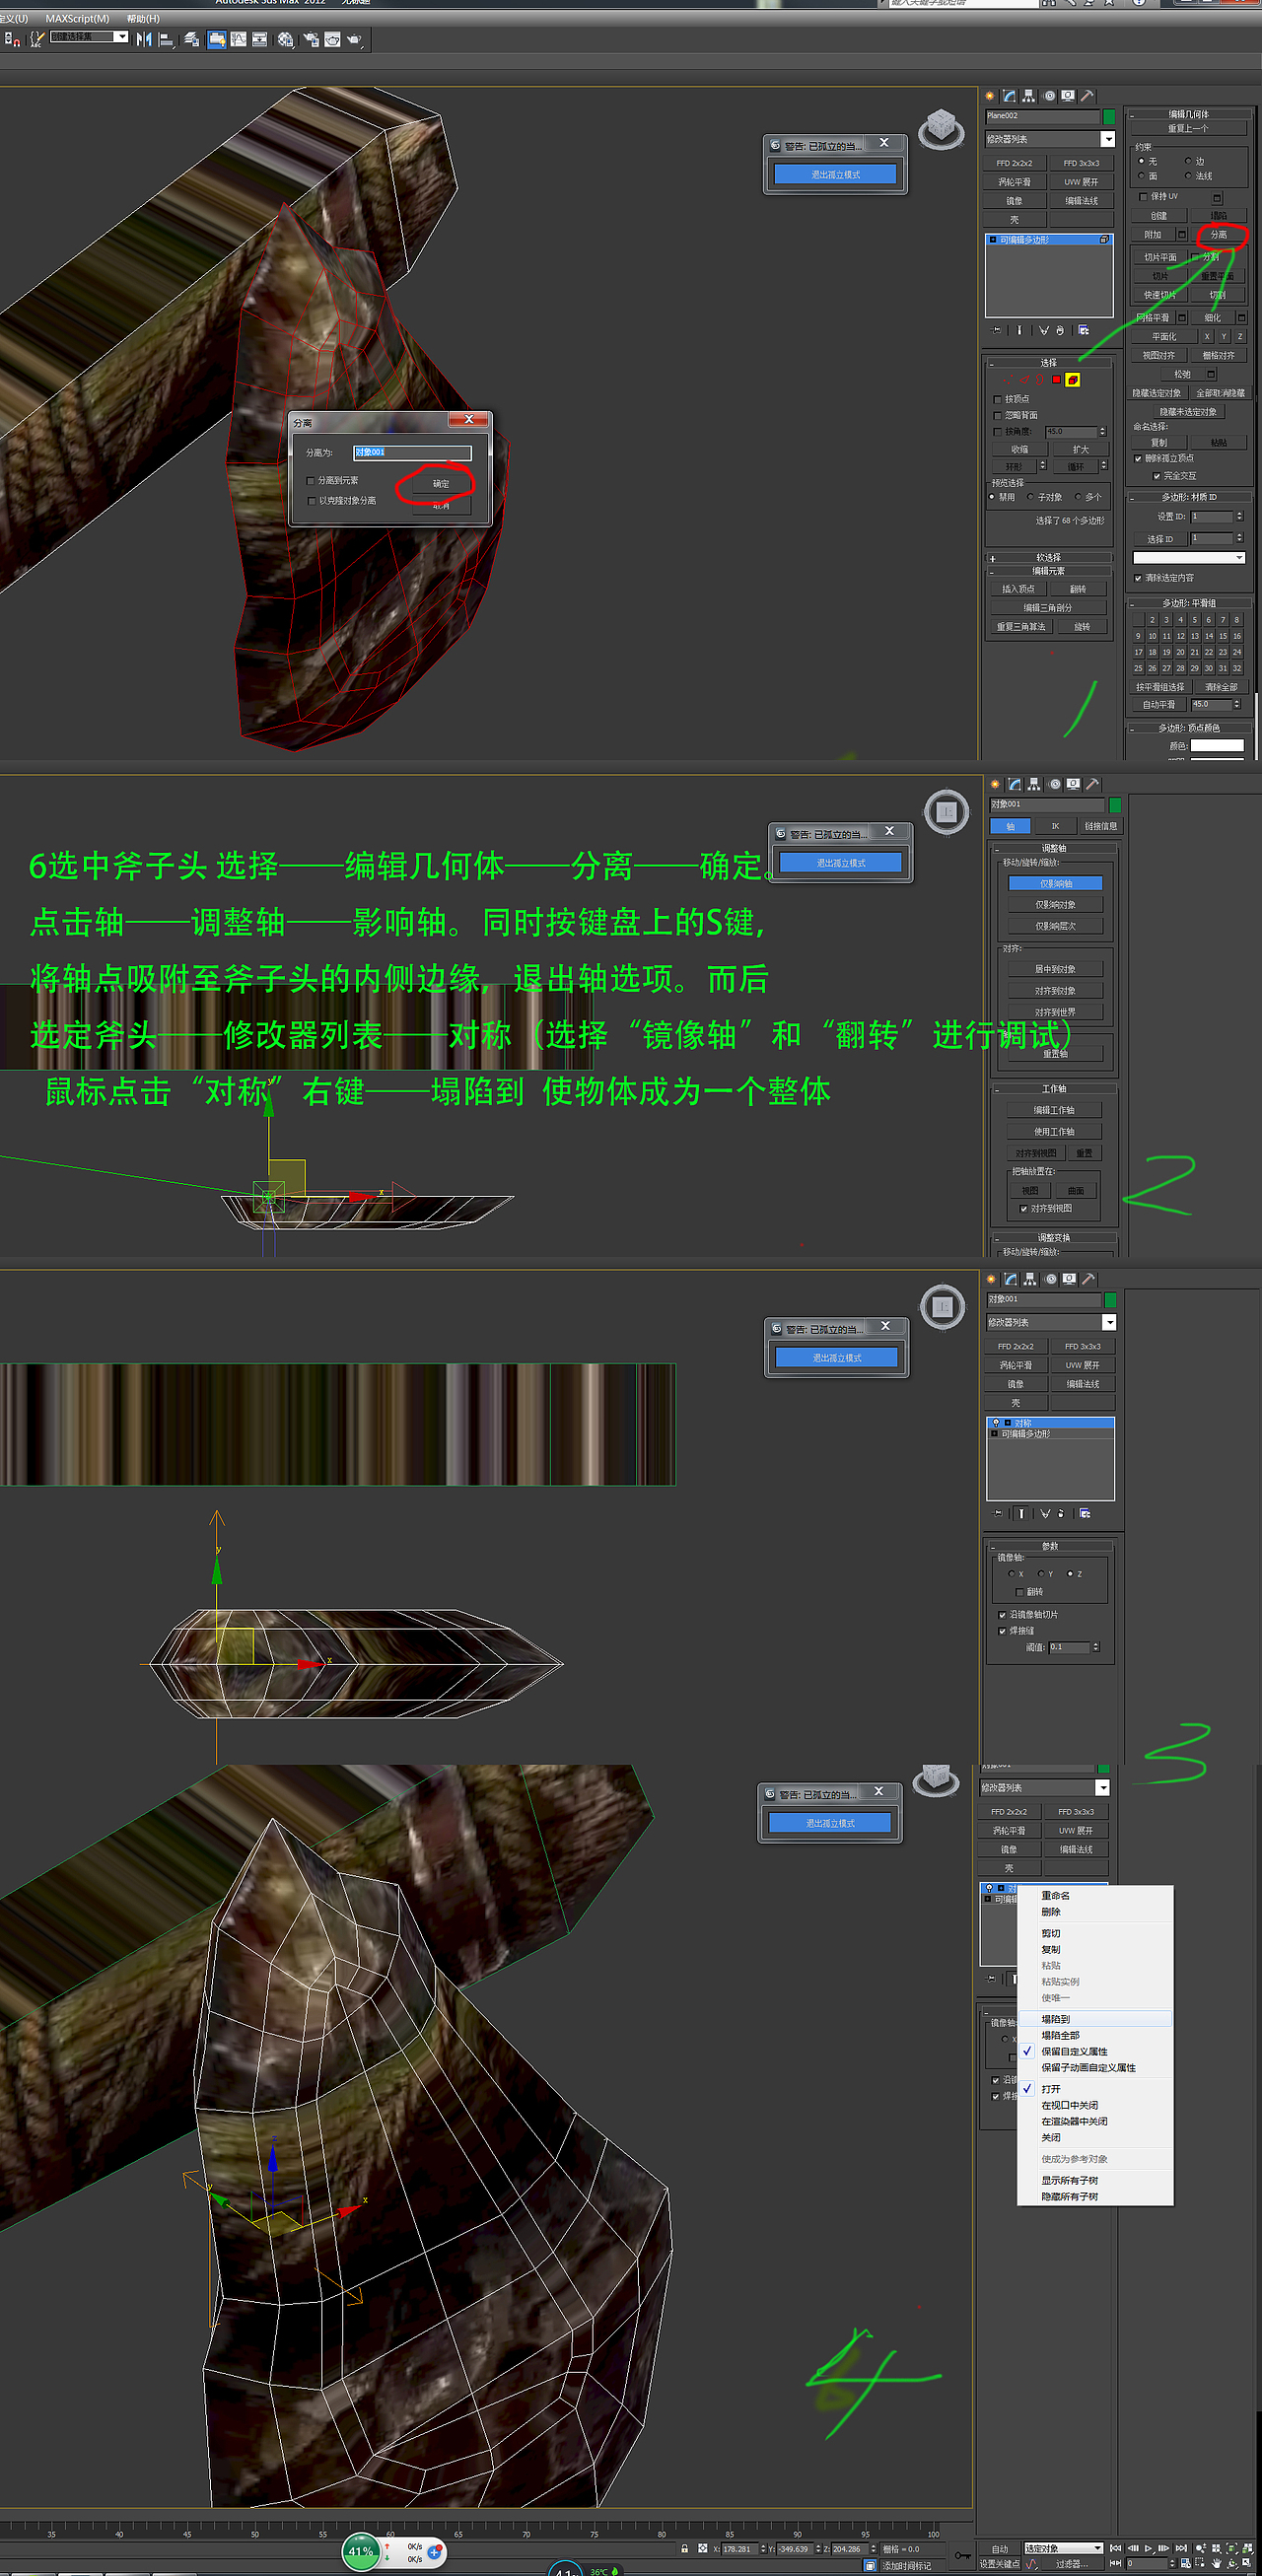Open Render Setup teapot icon
The image size is (1262, 2576).
pos(311,39)
